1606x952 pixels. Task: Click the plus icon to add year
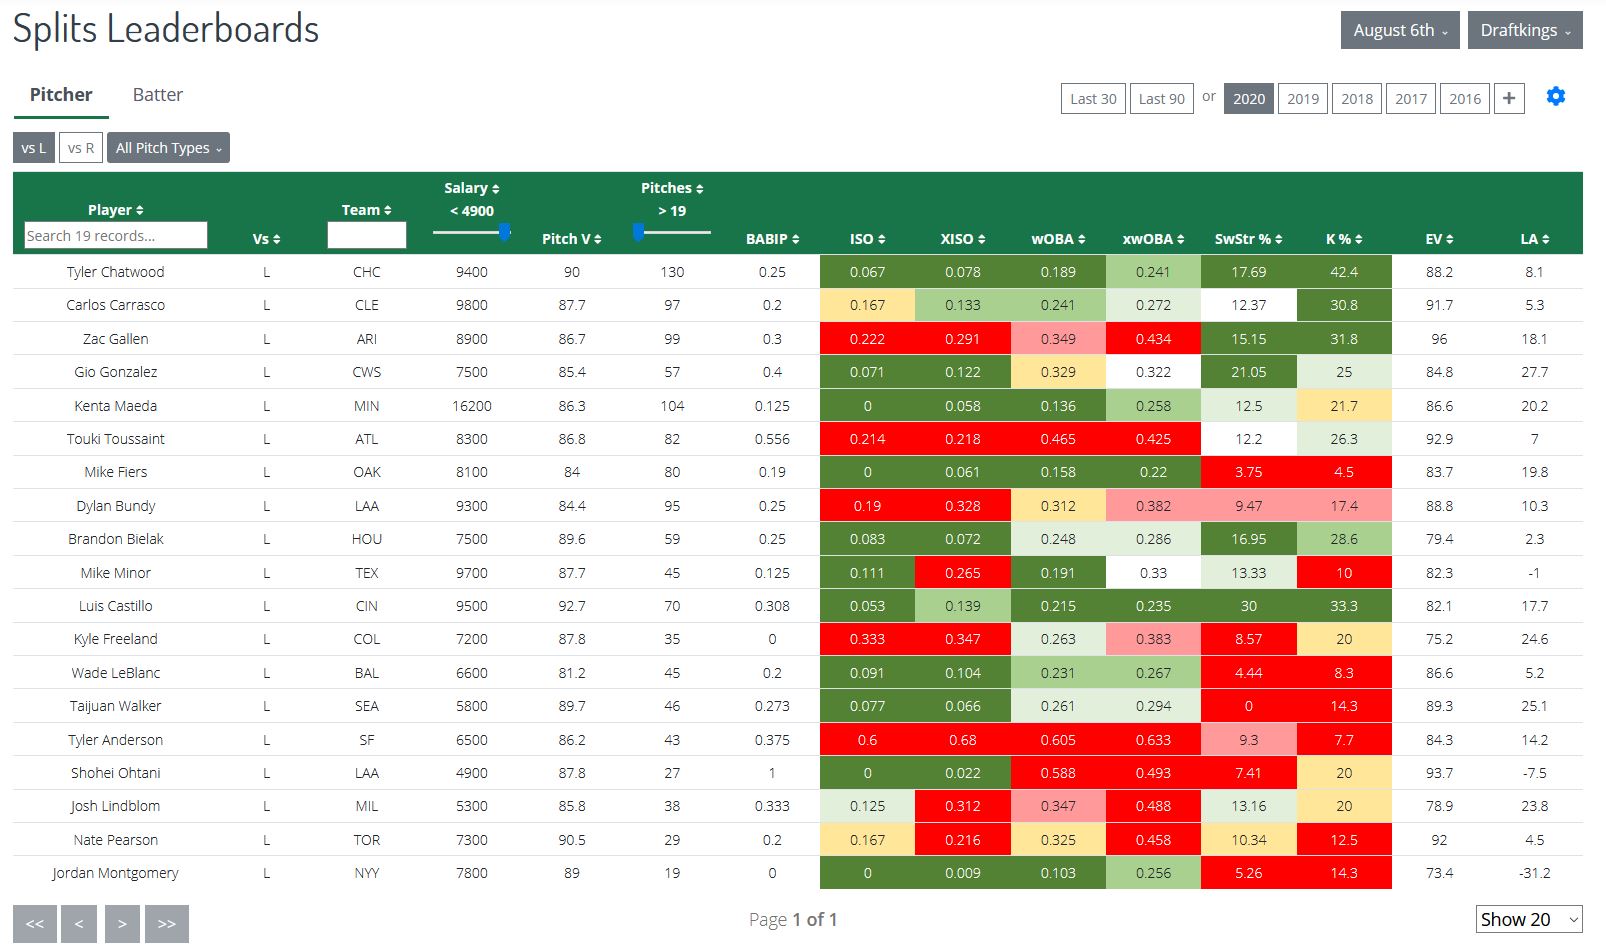tap(1508, 98)
